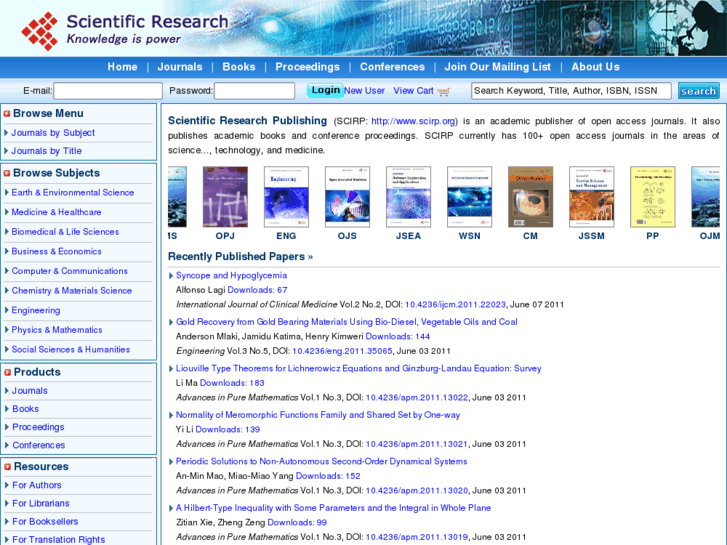This screenshot has width=727, height=545.
Task: Open the JSSM journal cover thumbnail
Action: [592, 197]
